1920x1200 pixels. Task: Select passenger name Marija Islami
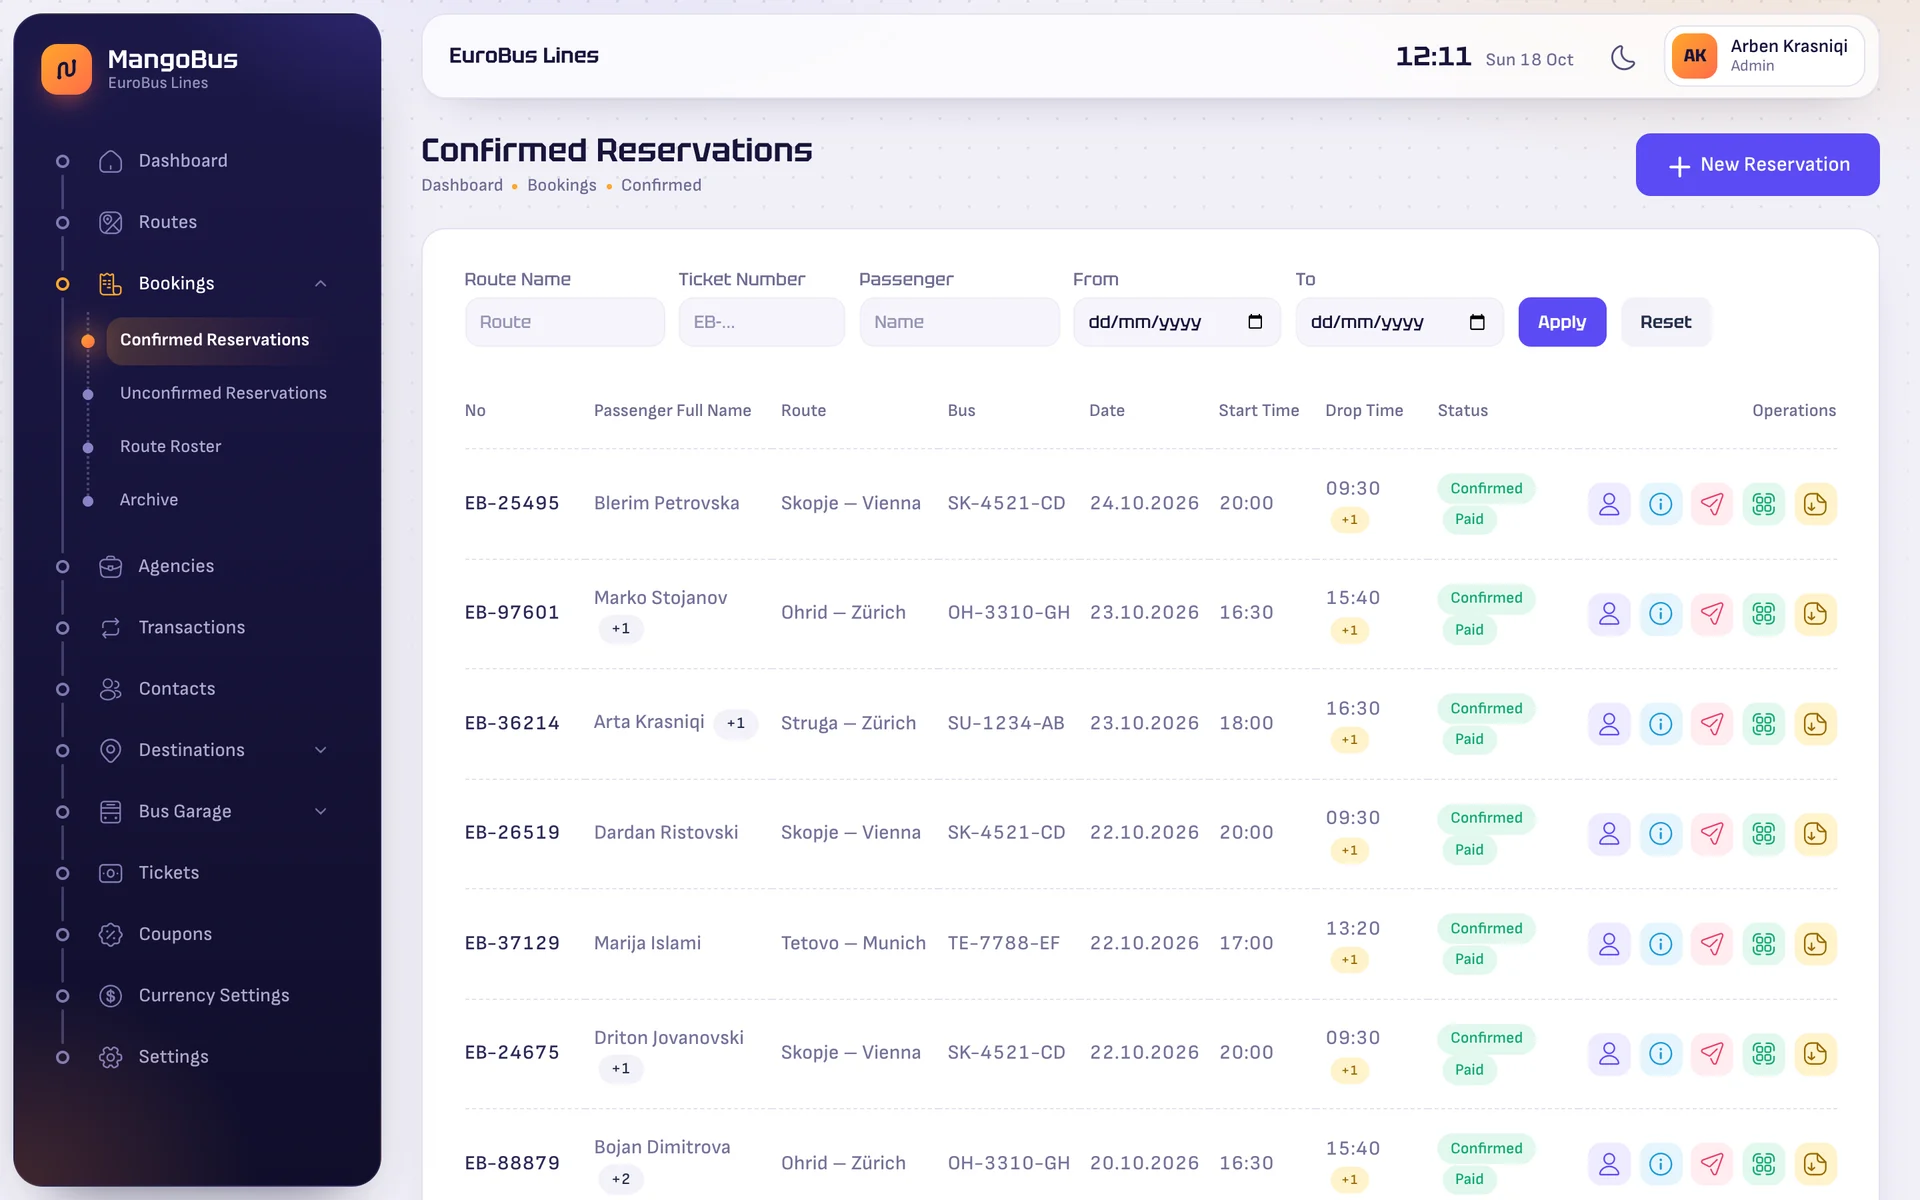click(x=647, y=943)
